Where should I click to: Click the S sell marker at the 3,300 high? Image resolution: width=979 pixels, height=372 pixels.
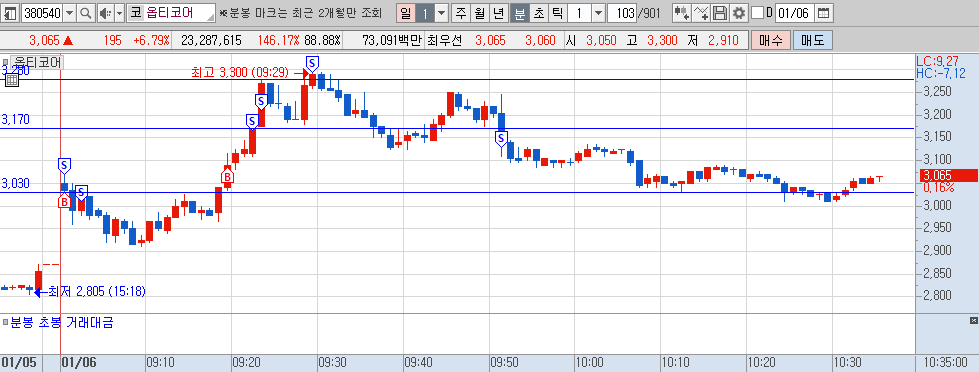tap(313, 63)
